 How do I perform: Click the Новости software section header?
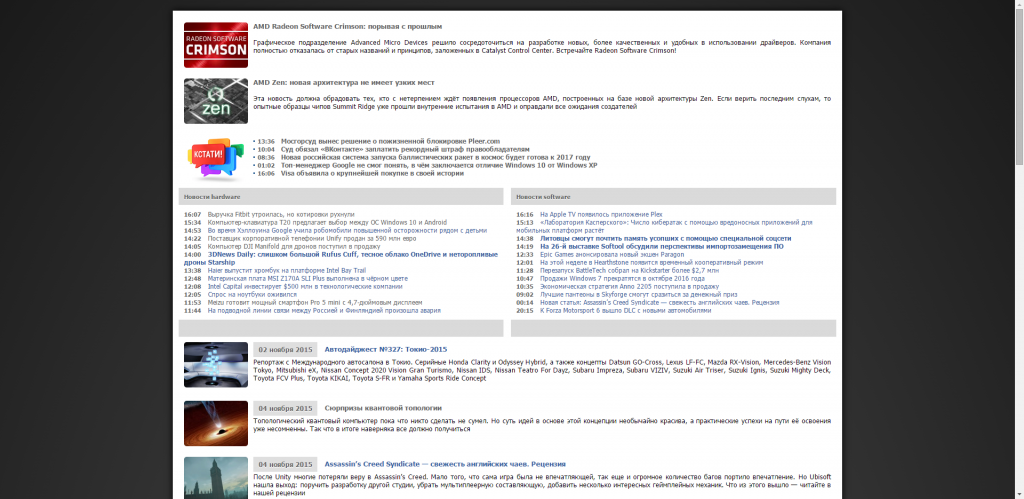pos(673,197)
